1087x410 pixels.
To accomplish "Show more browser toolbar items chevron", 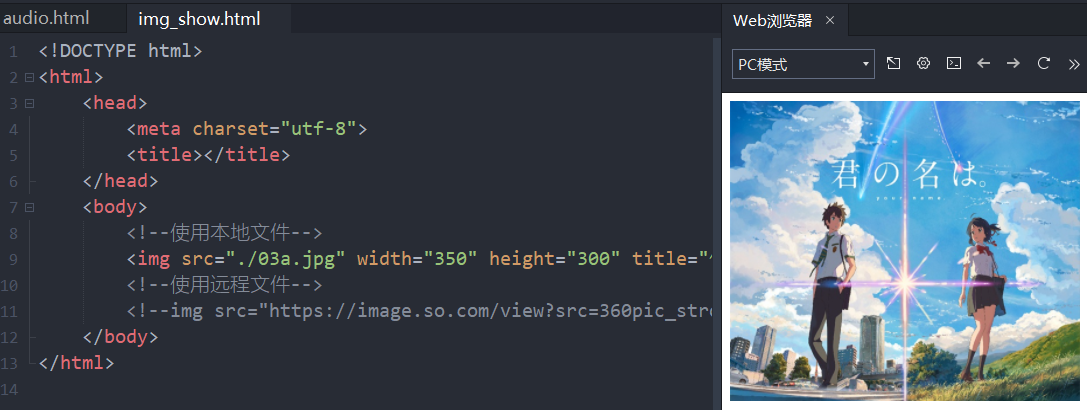I will click(x=1075, y=64).
